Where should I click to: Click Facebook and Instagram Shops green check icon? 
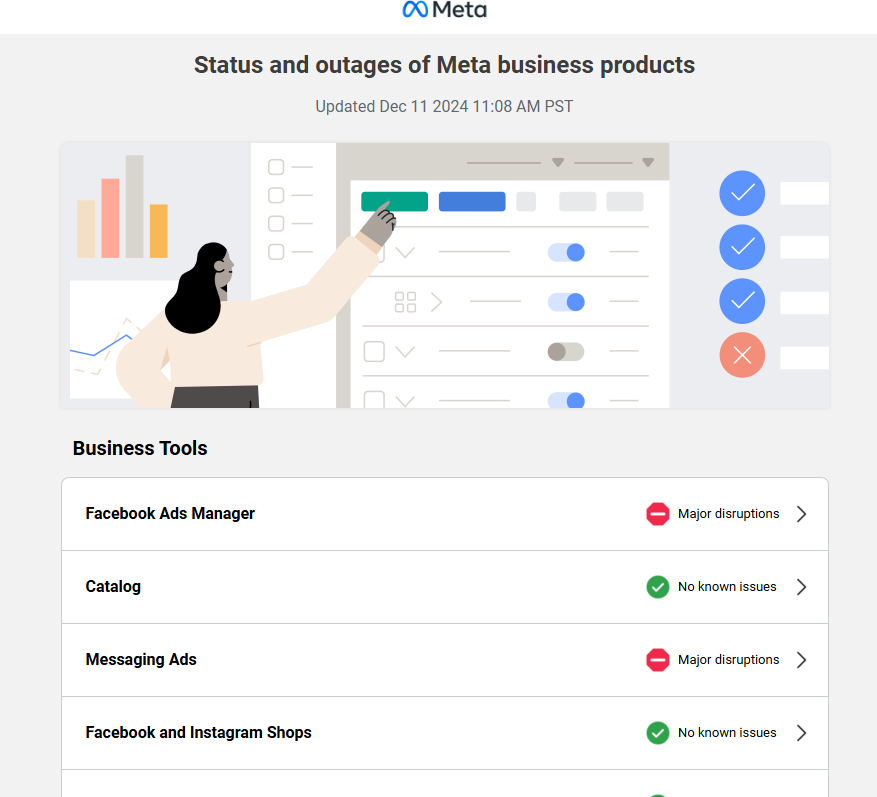[x=657, y=733]
